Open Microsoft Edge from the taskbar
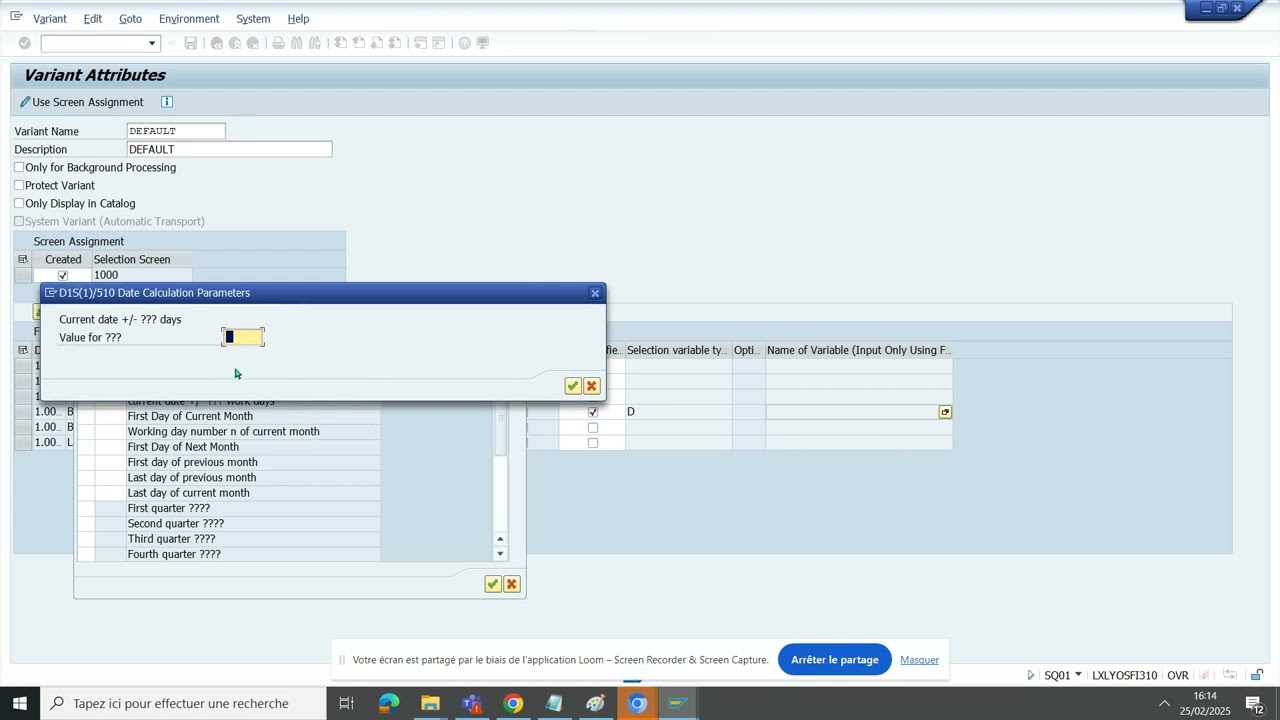Screen dimensions: 1280x720 tap(389, 704)
